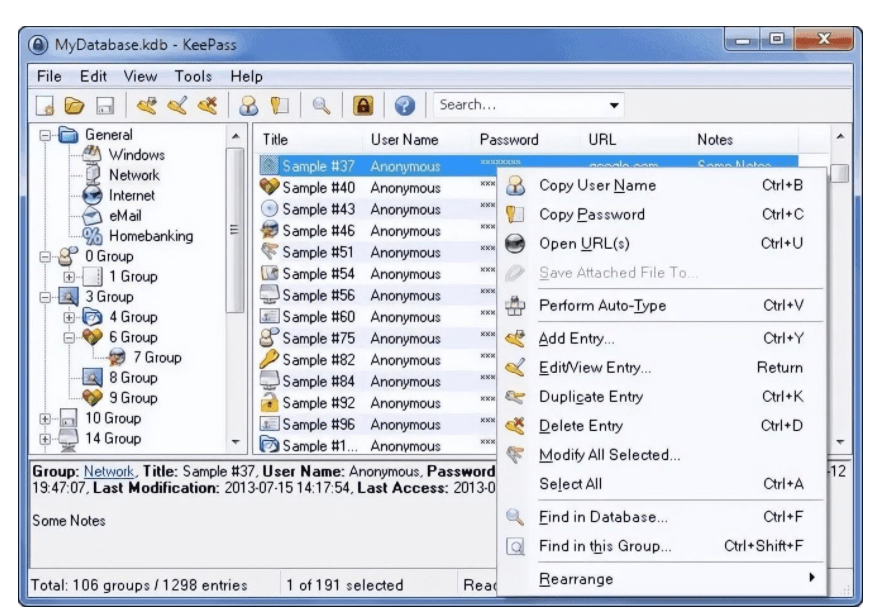Open the Rearrange submenu
This screenshot has width=879, height=615.
point(661,579)
